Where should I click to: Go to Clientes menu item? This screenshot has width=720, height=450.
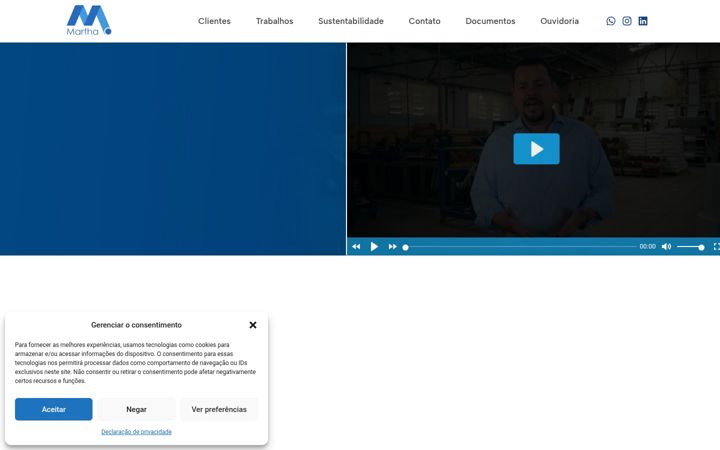pos(214,21)
